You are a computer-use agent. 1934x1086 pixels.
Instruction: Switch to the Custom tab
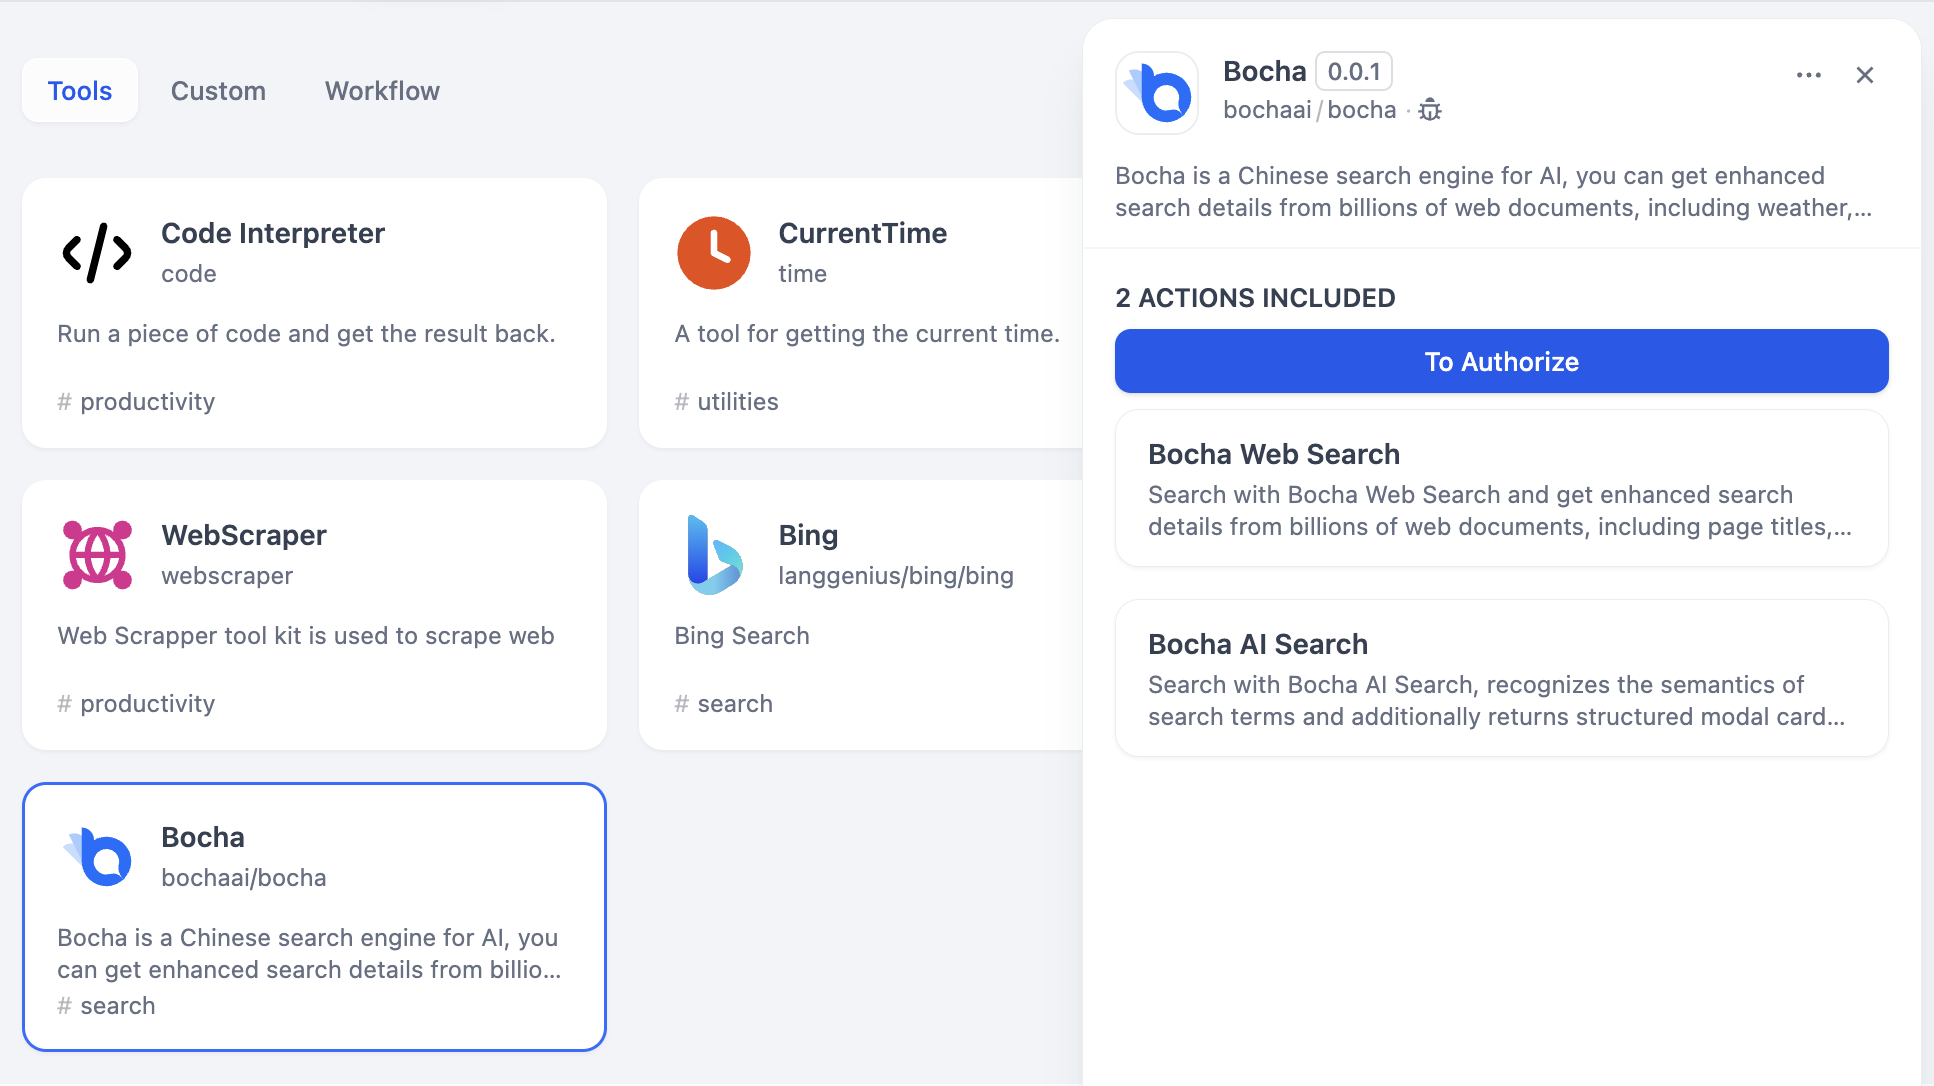pos(218,91)
